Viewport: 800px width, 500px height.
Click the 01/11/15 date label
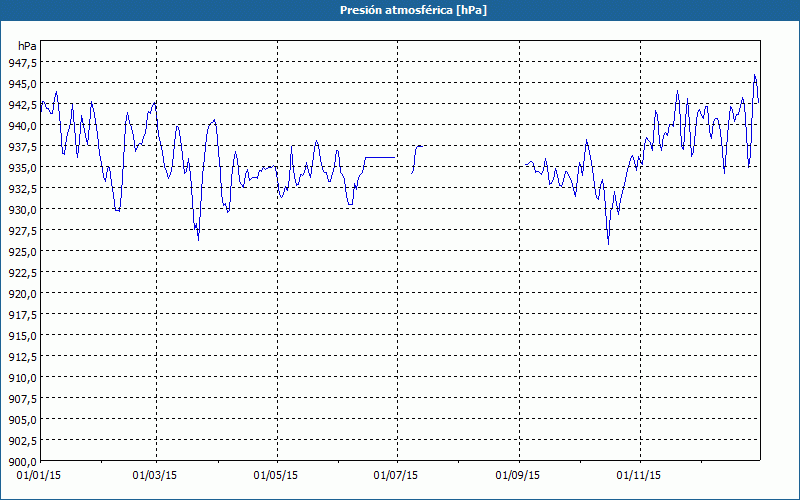(639, 475)
